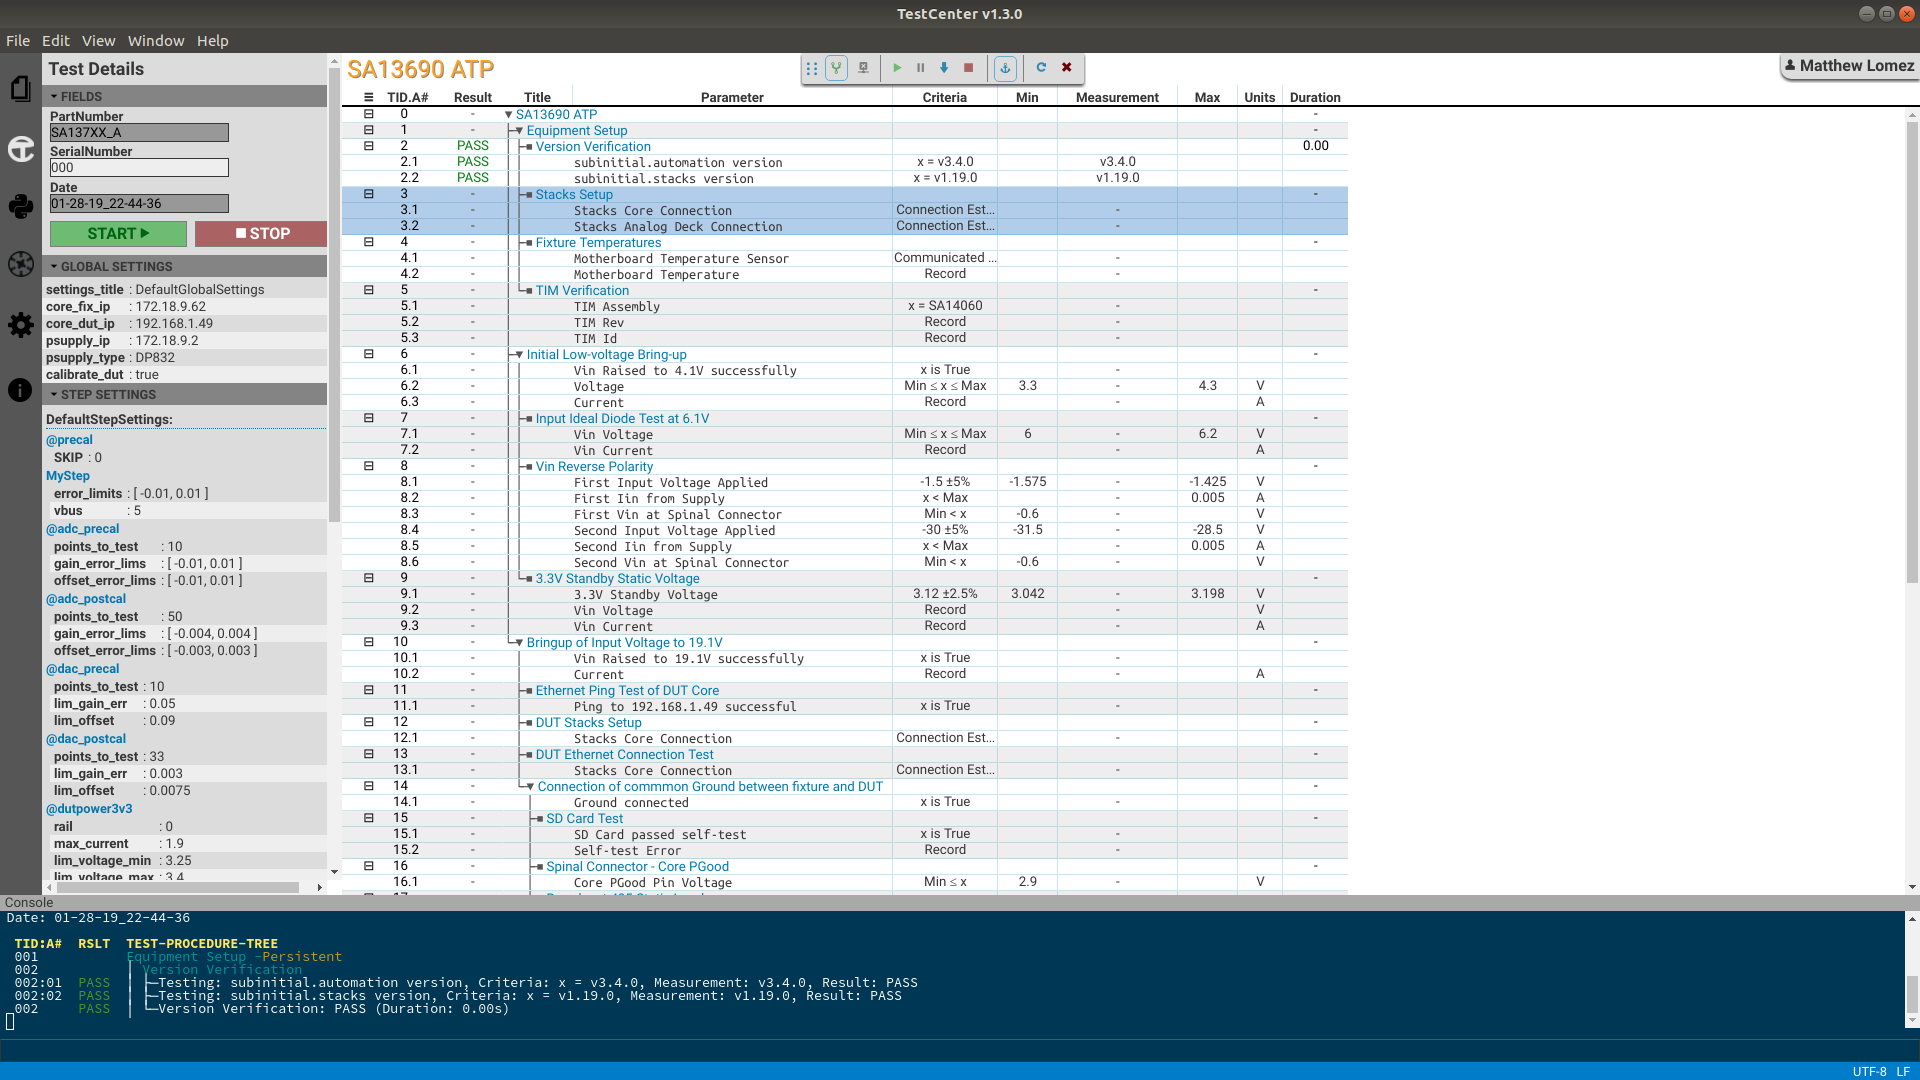Image resolution: width=1920 pixels, height=1080 pixels.
Task: Click the UTF-8 status bar entry
Action: pos(1869,1071)
